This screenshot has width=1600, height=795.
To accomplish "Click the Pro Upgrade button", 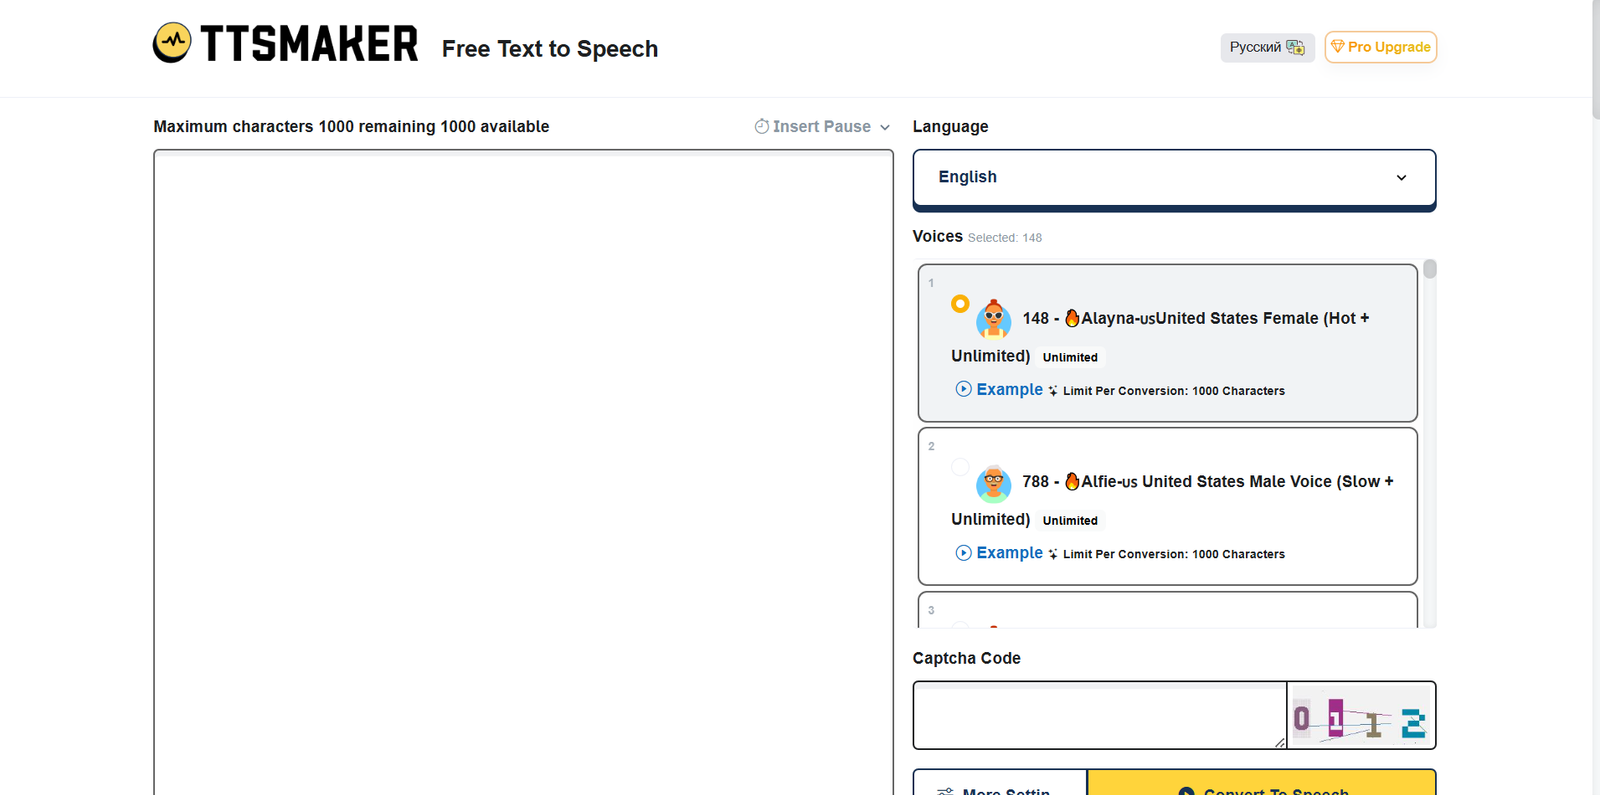I will pos(1380,47).
